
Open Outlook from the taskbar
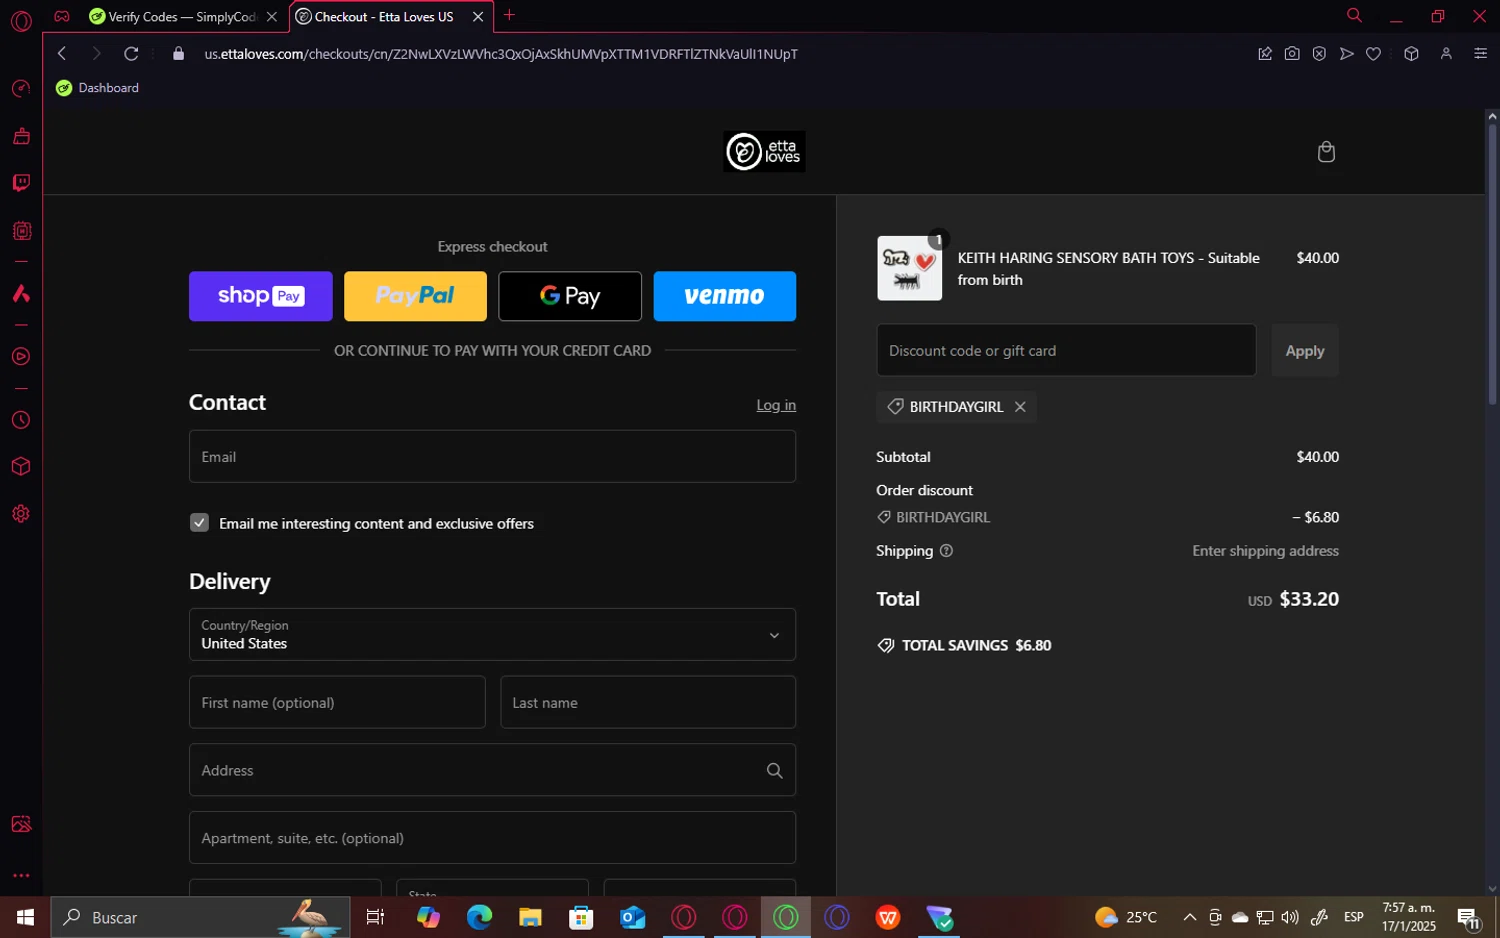point(632,918)
